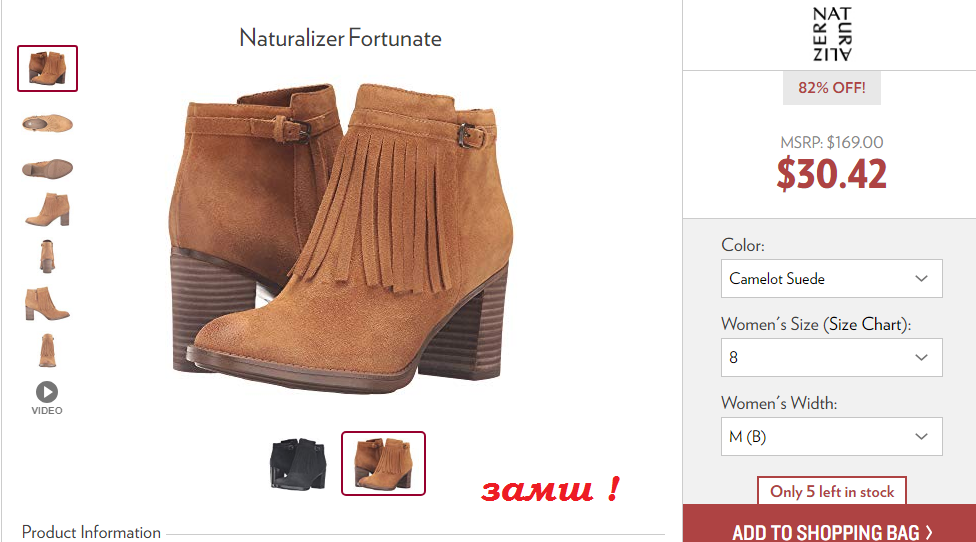The image size is (976, 542).
Task: Click the Naturalizer brand logo
Action: tap(832, 34)
